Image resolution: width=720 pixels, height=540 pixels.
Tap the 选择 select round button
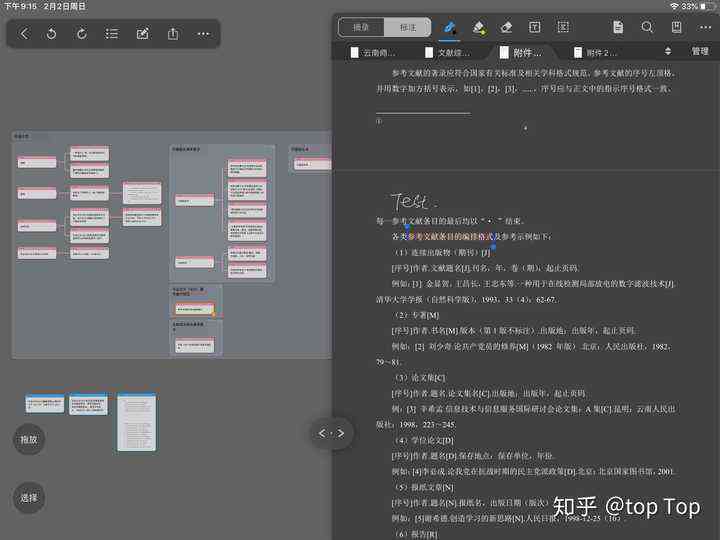28,498
